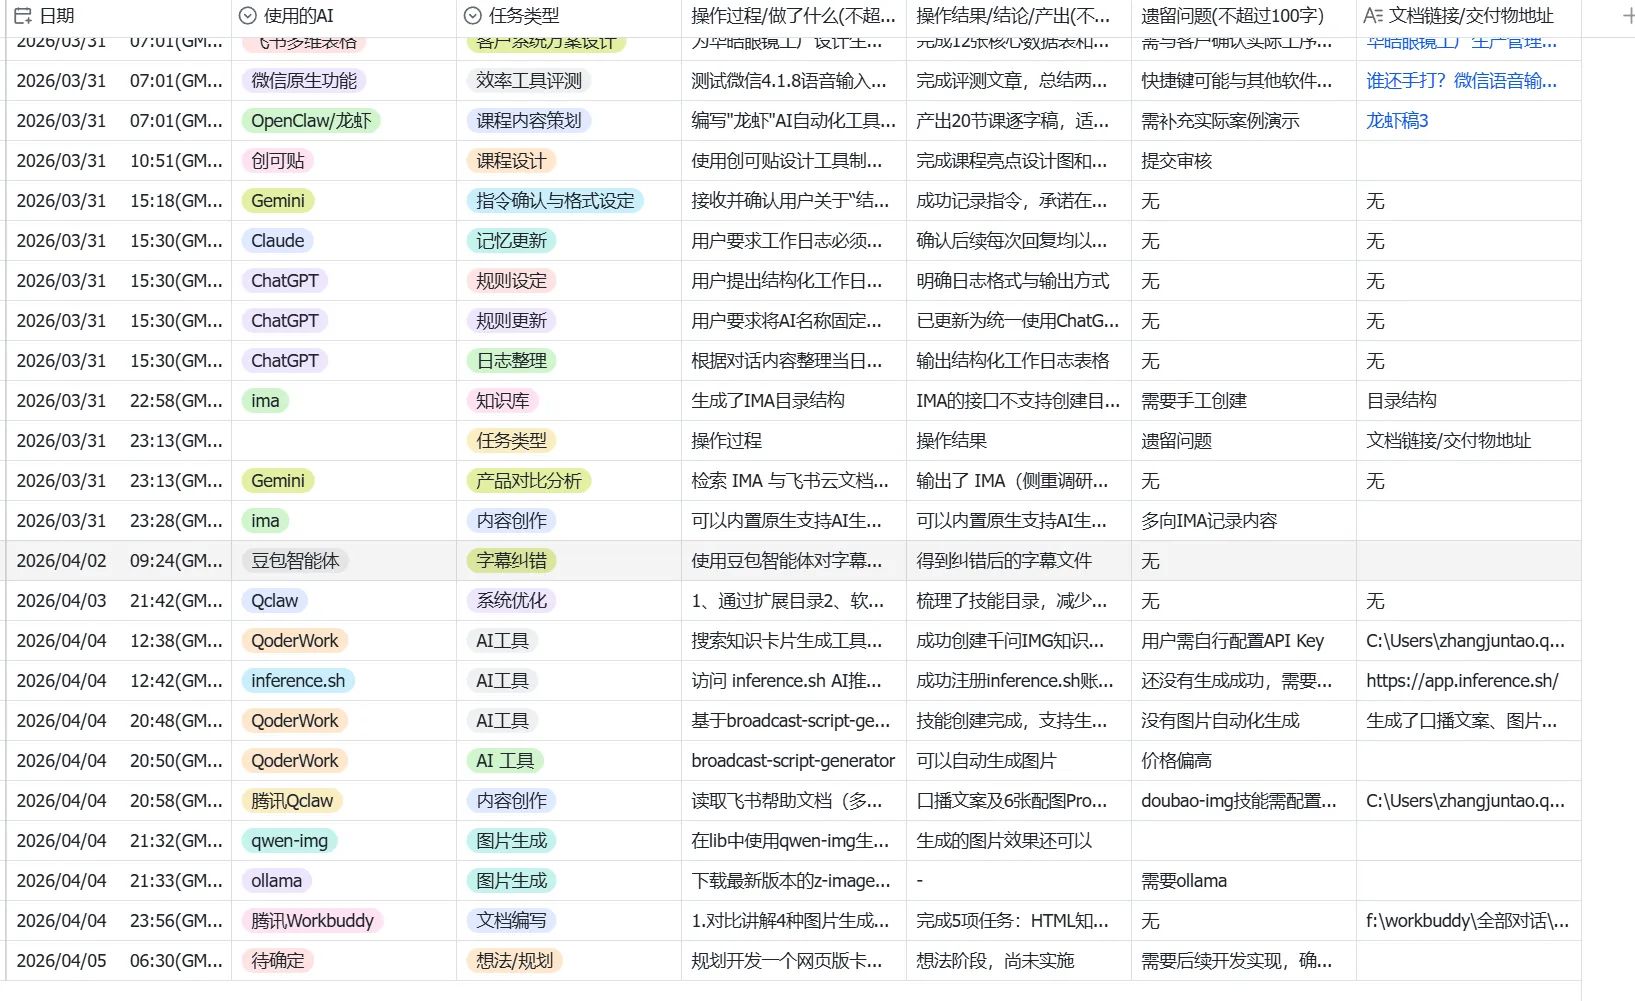Click the 产品对比分析 tag

point(529,481)
